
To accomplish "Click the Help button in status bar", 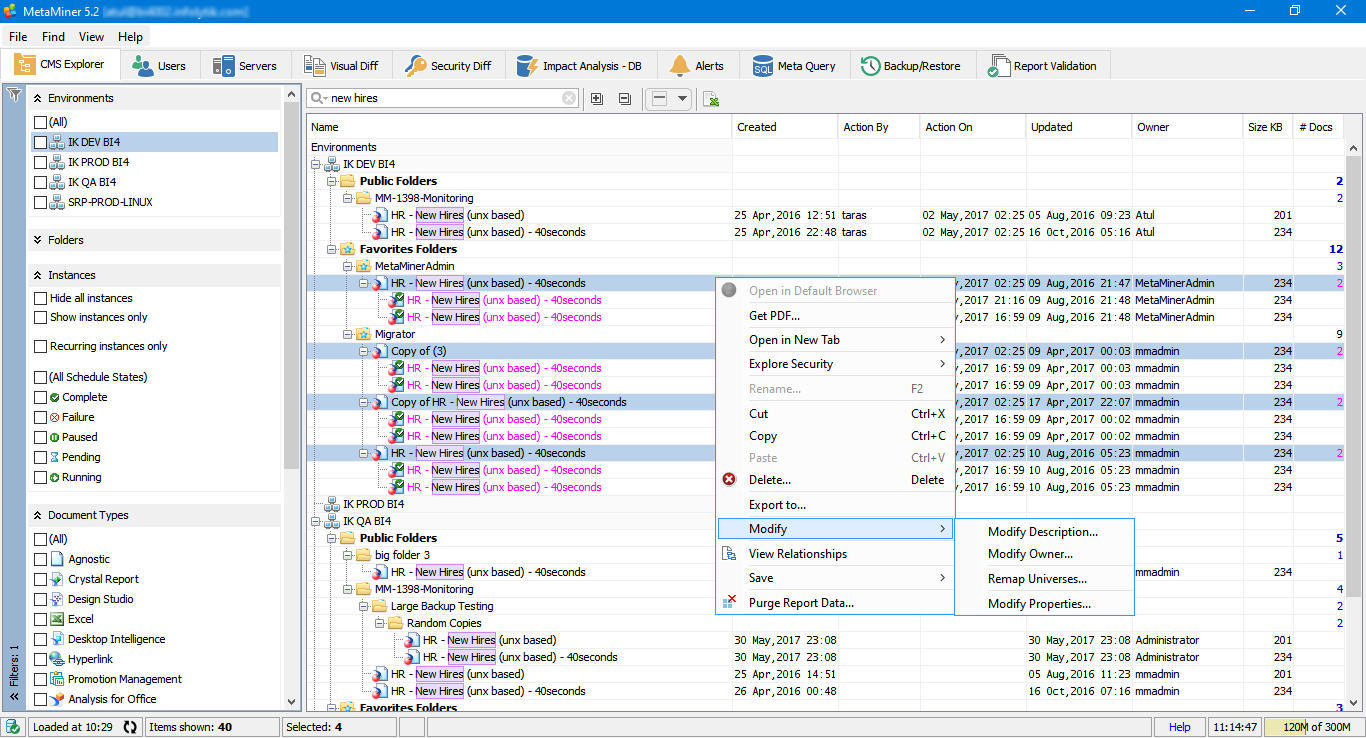I will point(1180,727).
